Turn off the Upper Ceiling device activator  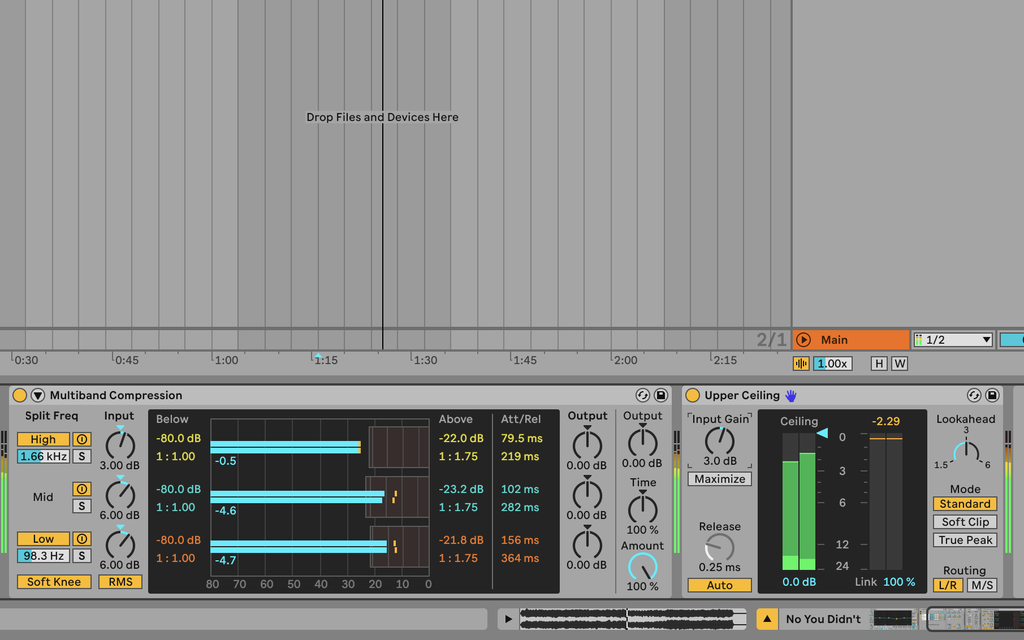point(692,395)
